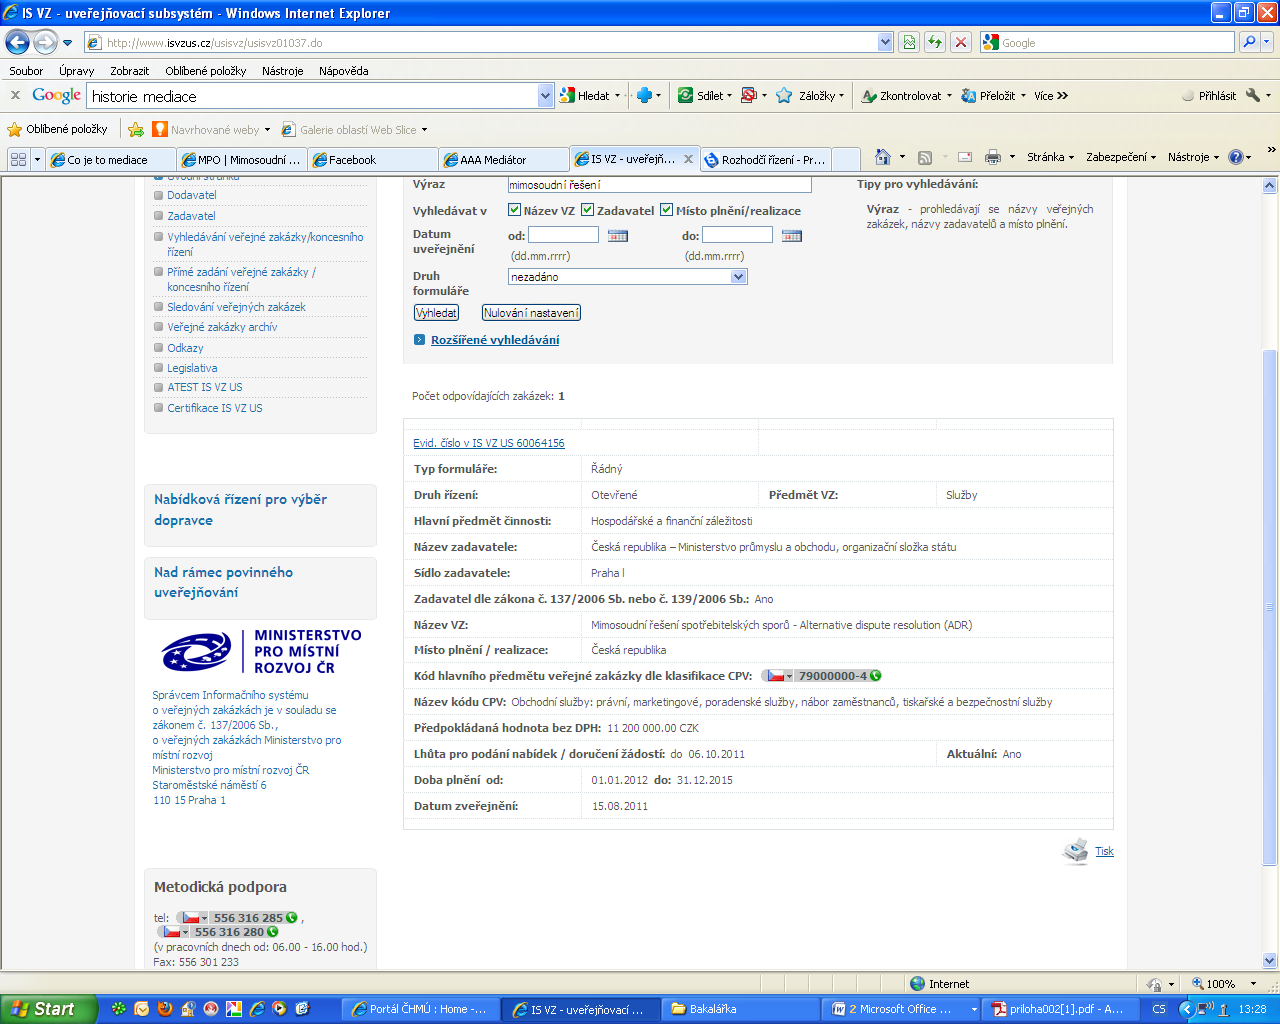
Task: Click the Vyhledat search button
Action: (436, 313)
